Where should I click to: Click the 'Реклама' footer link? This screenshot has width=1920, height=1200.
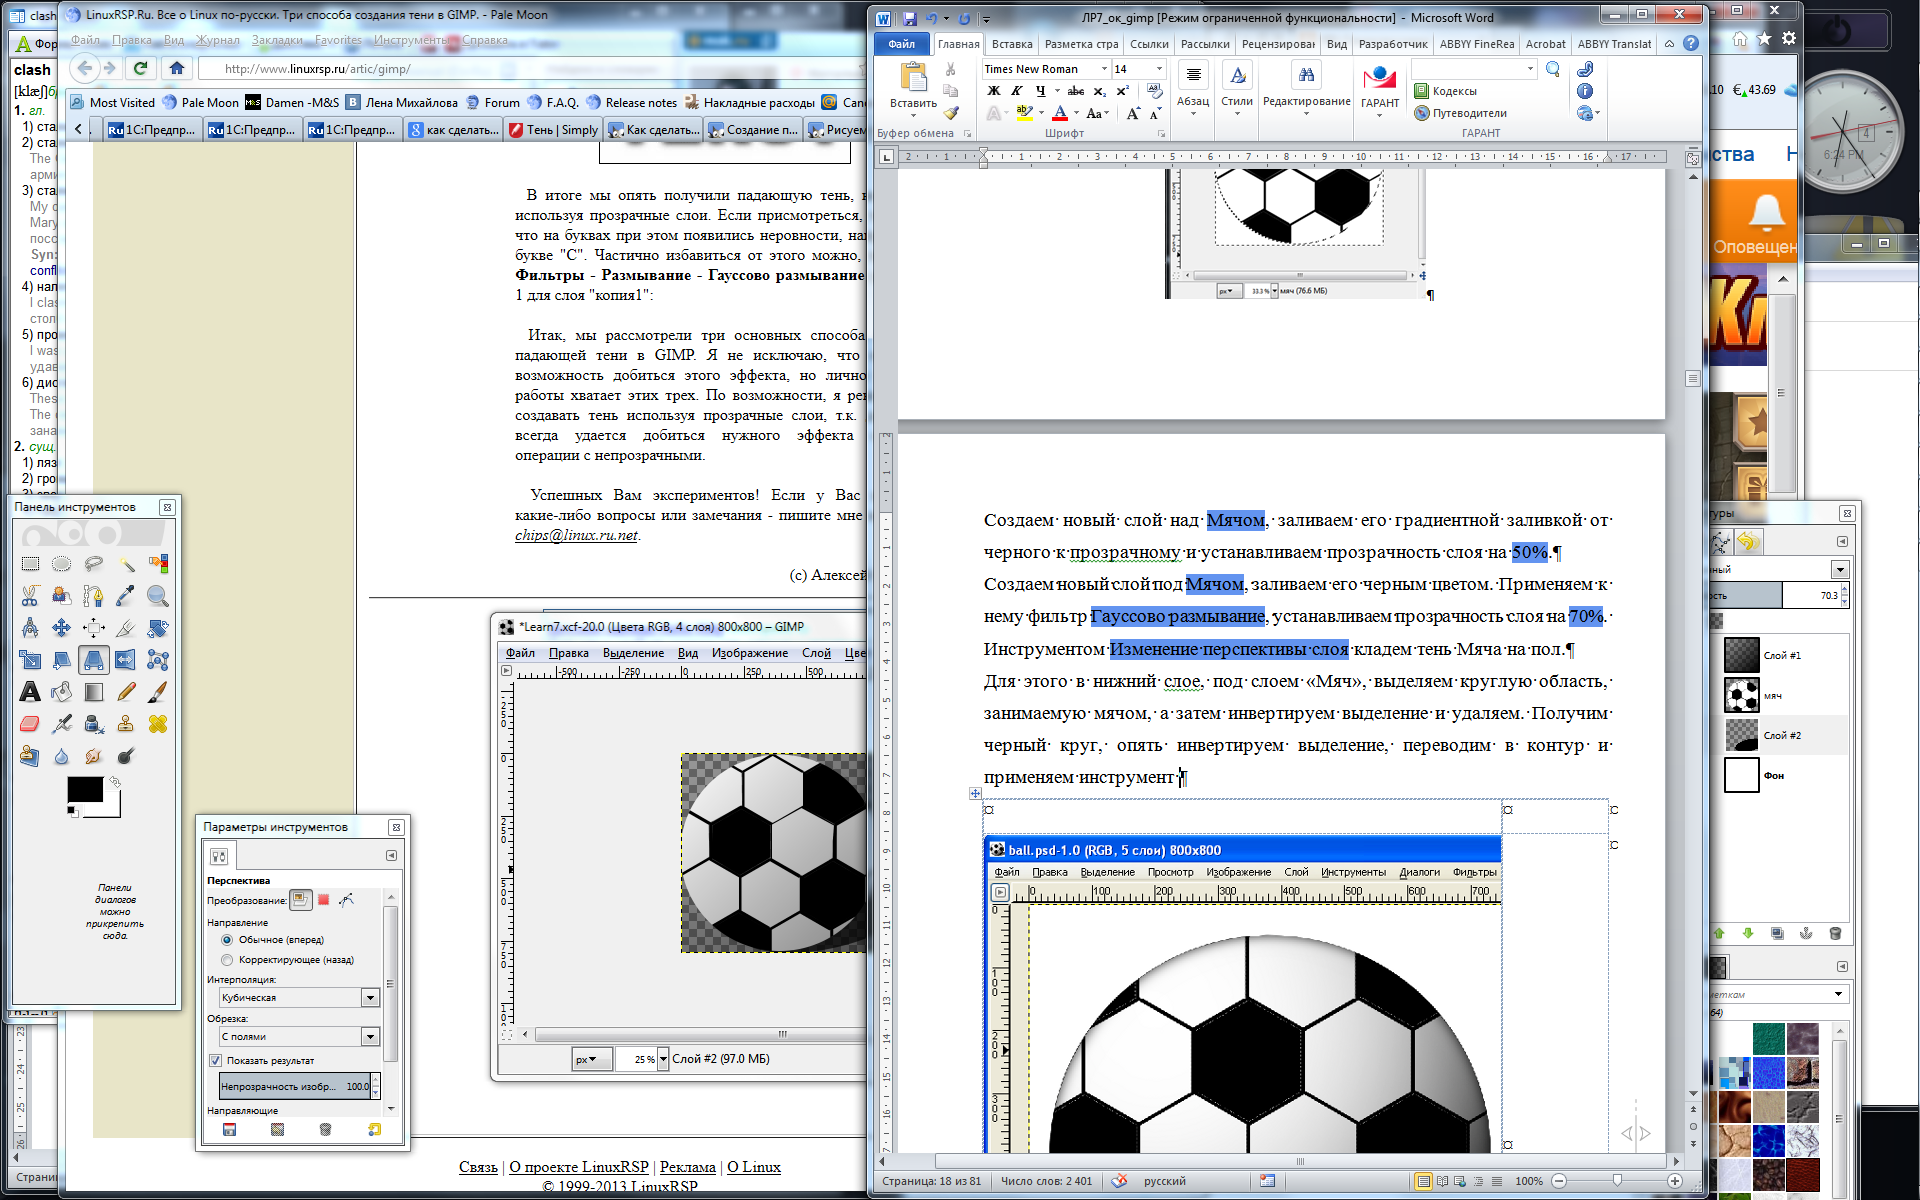click(x=688, y=1167)
